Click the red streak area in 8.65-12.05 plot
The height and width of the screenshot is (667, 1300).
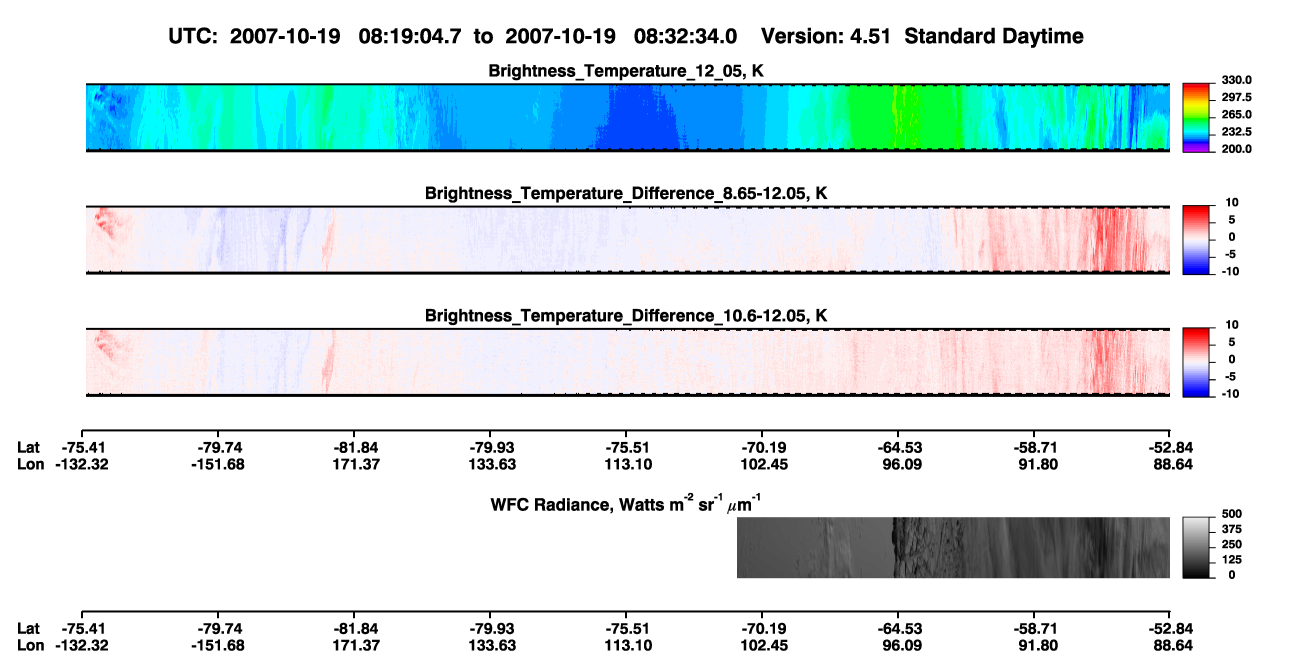tap(1108, 239)
